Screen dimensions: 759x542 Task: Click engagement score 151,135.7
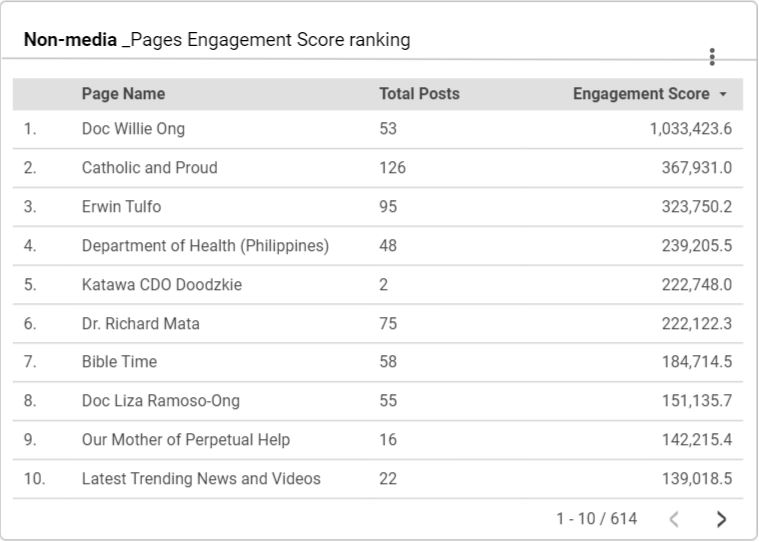click(697, 401)
